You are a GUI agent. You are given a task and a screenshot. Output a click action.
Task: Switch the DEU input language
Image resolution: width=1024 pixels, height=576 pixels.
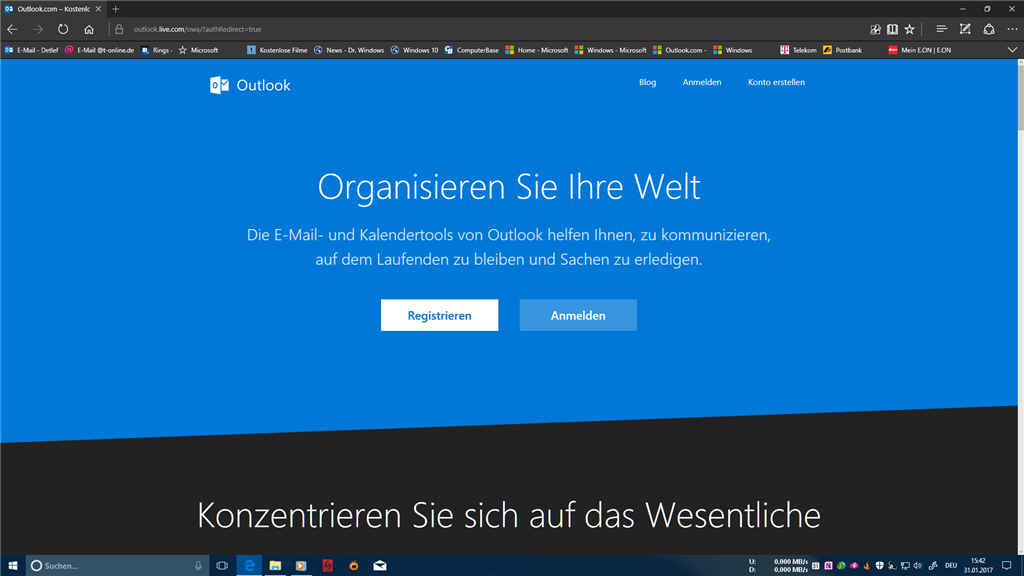(951, 566)
